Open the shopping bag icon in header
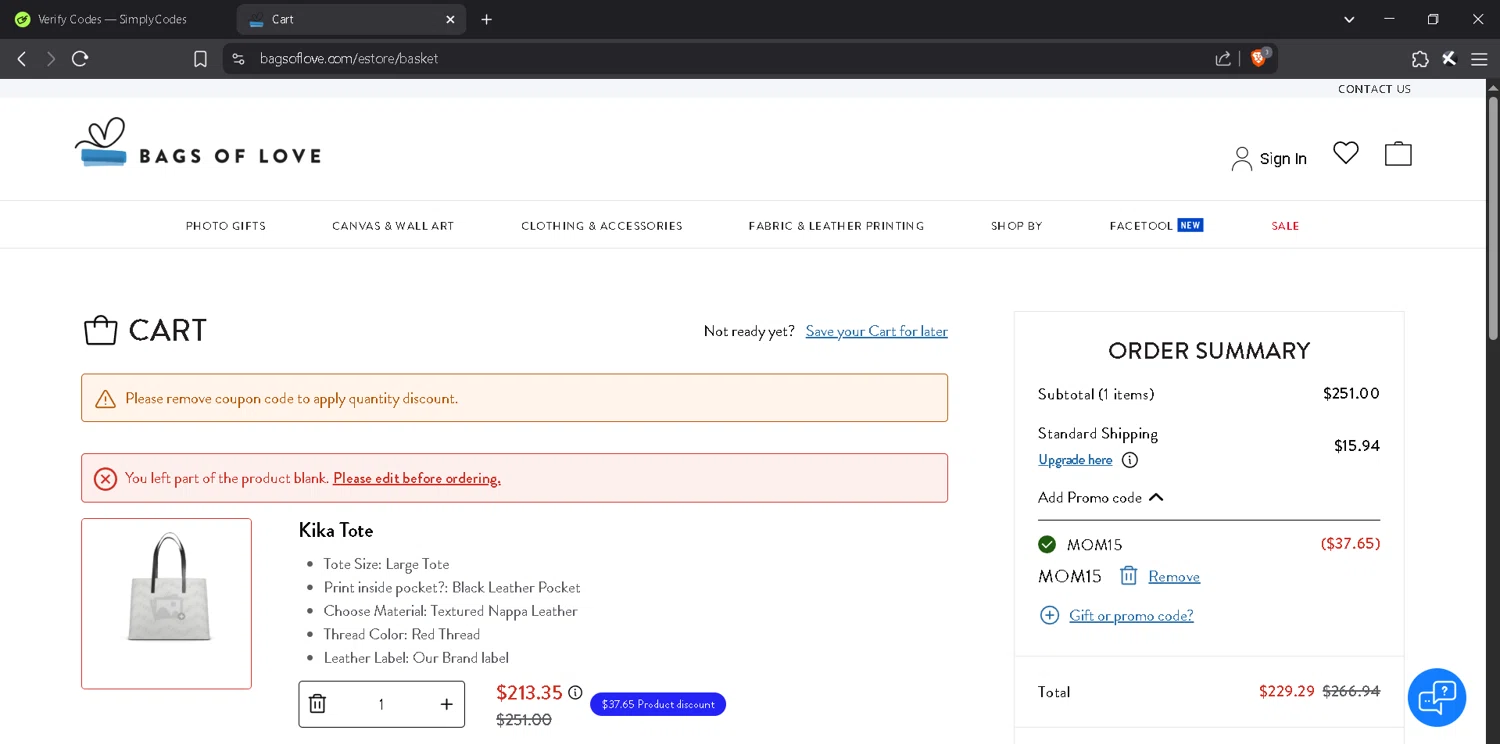Viewport: 1500px width, 744px height. click(1398, 153)
